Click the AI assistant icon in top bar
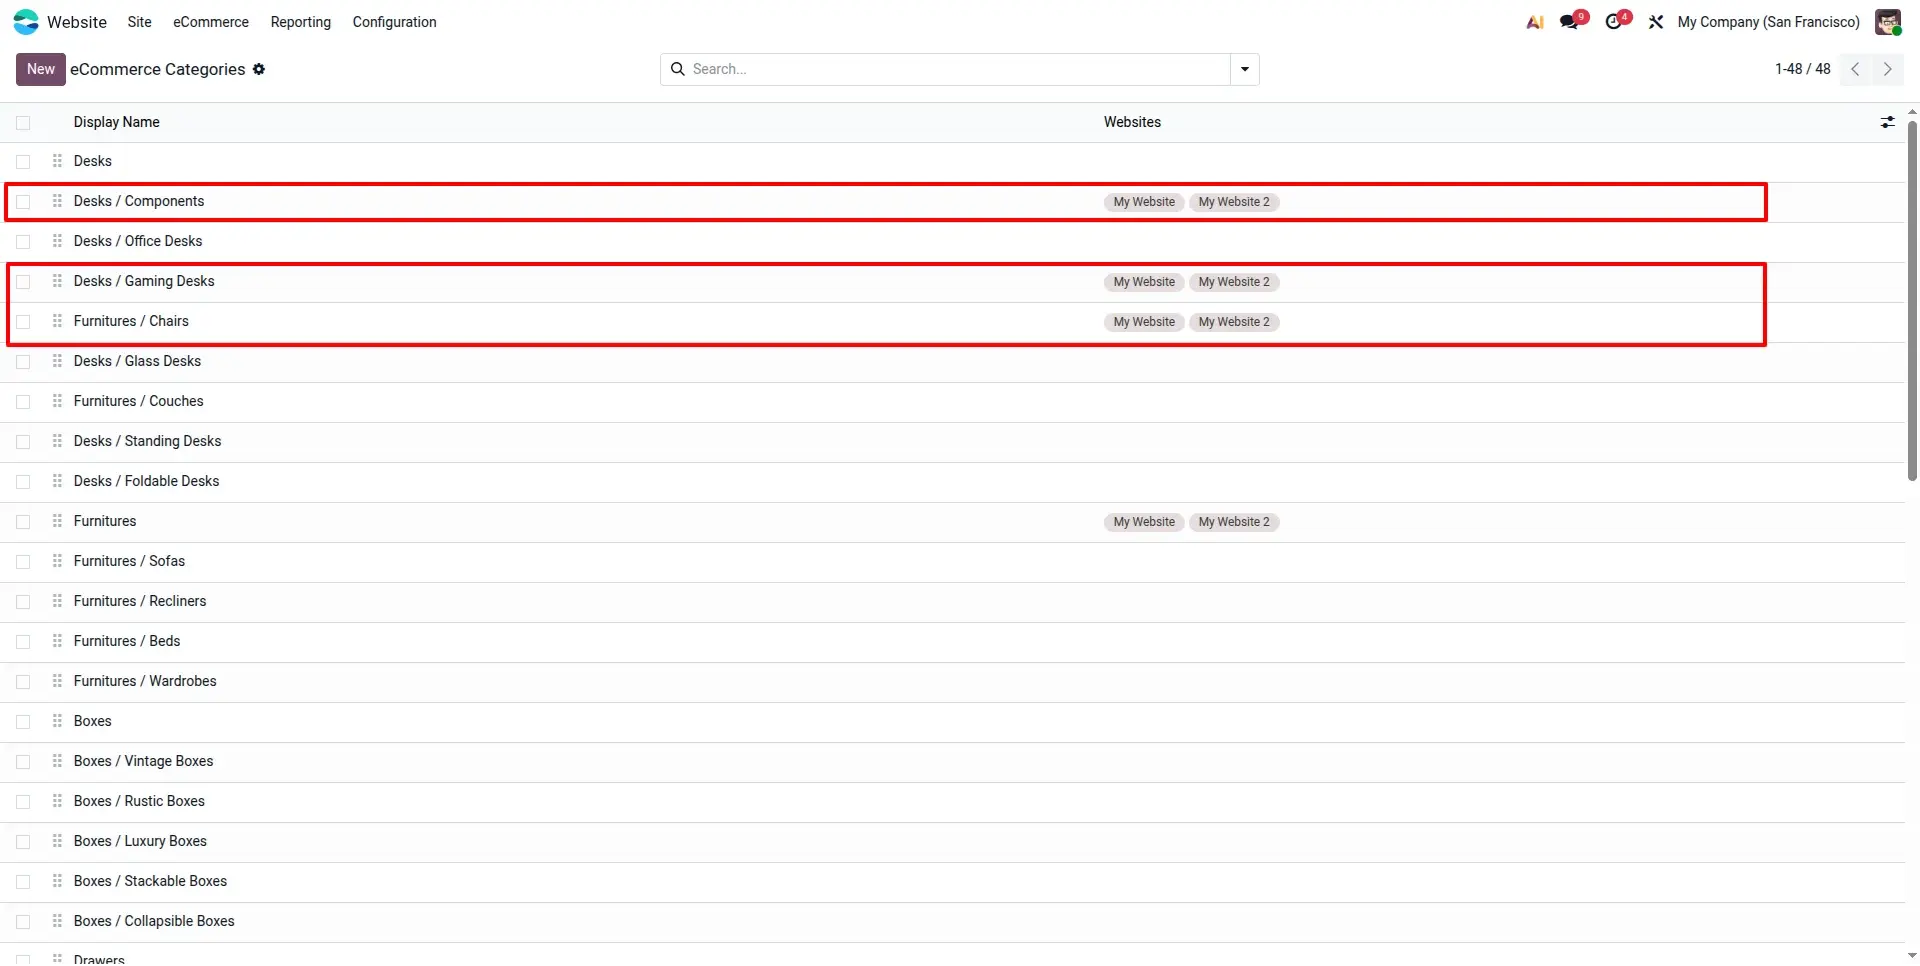1920x966 pixels. pos(1535,22)
